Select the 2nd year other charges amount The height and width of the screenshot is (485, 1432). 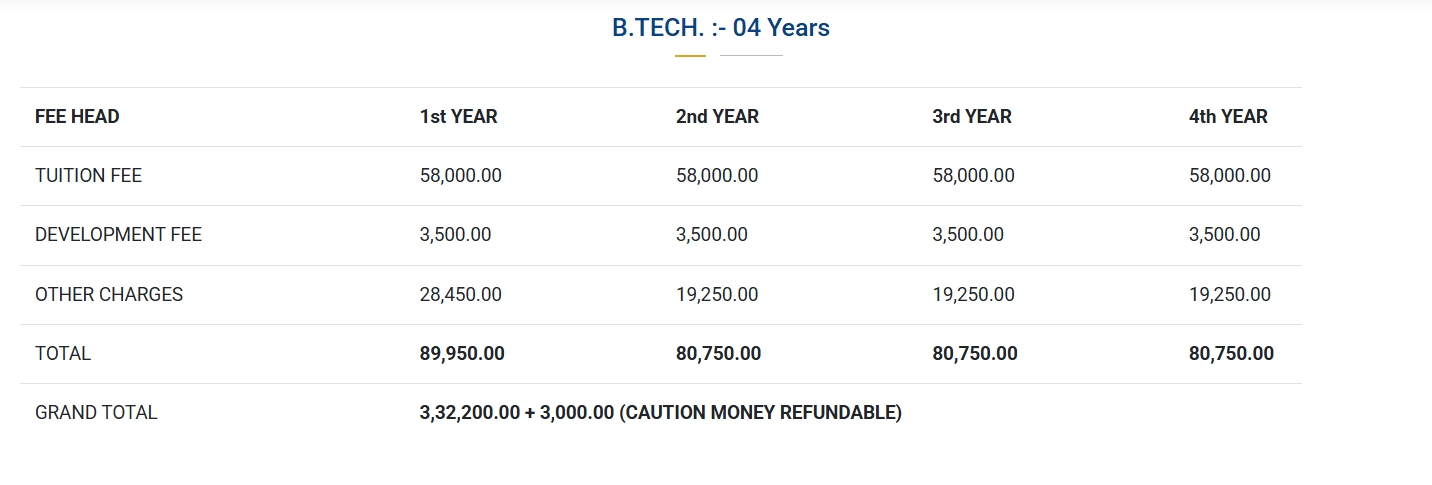tap(716, 295)
